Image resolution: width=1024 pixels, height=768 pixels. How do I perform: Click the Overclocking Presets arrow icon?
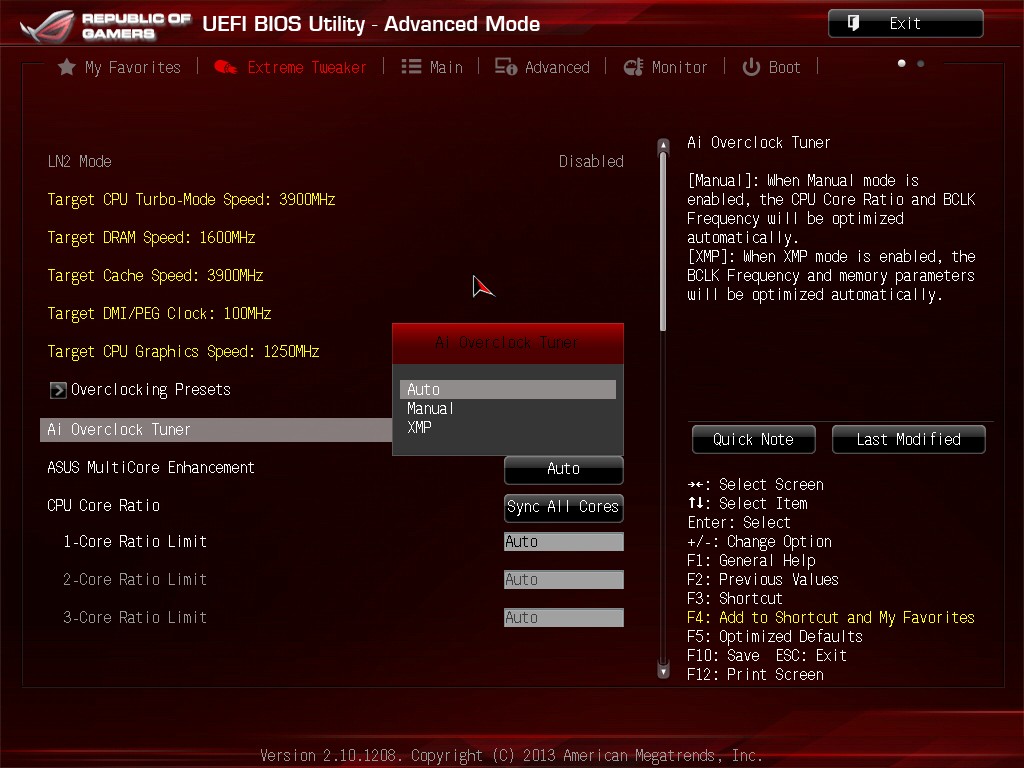coord(57,390)
